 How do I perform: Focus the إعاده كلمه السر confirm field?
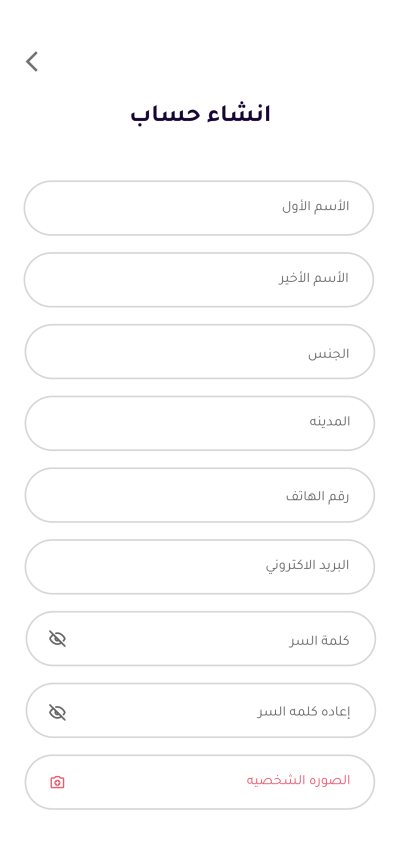pyautogui.click(x=200, y=710)
